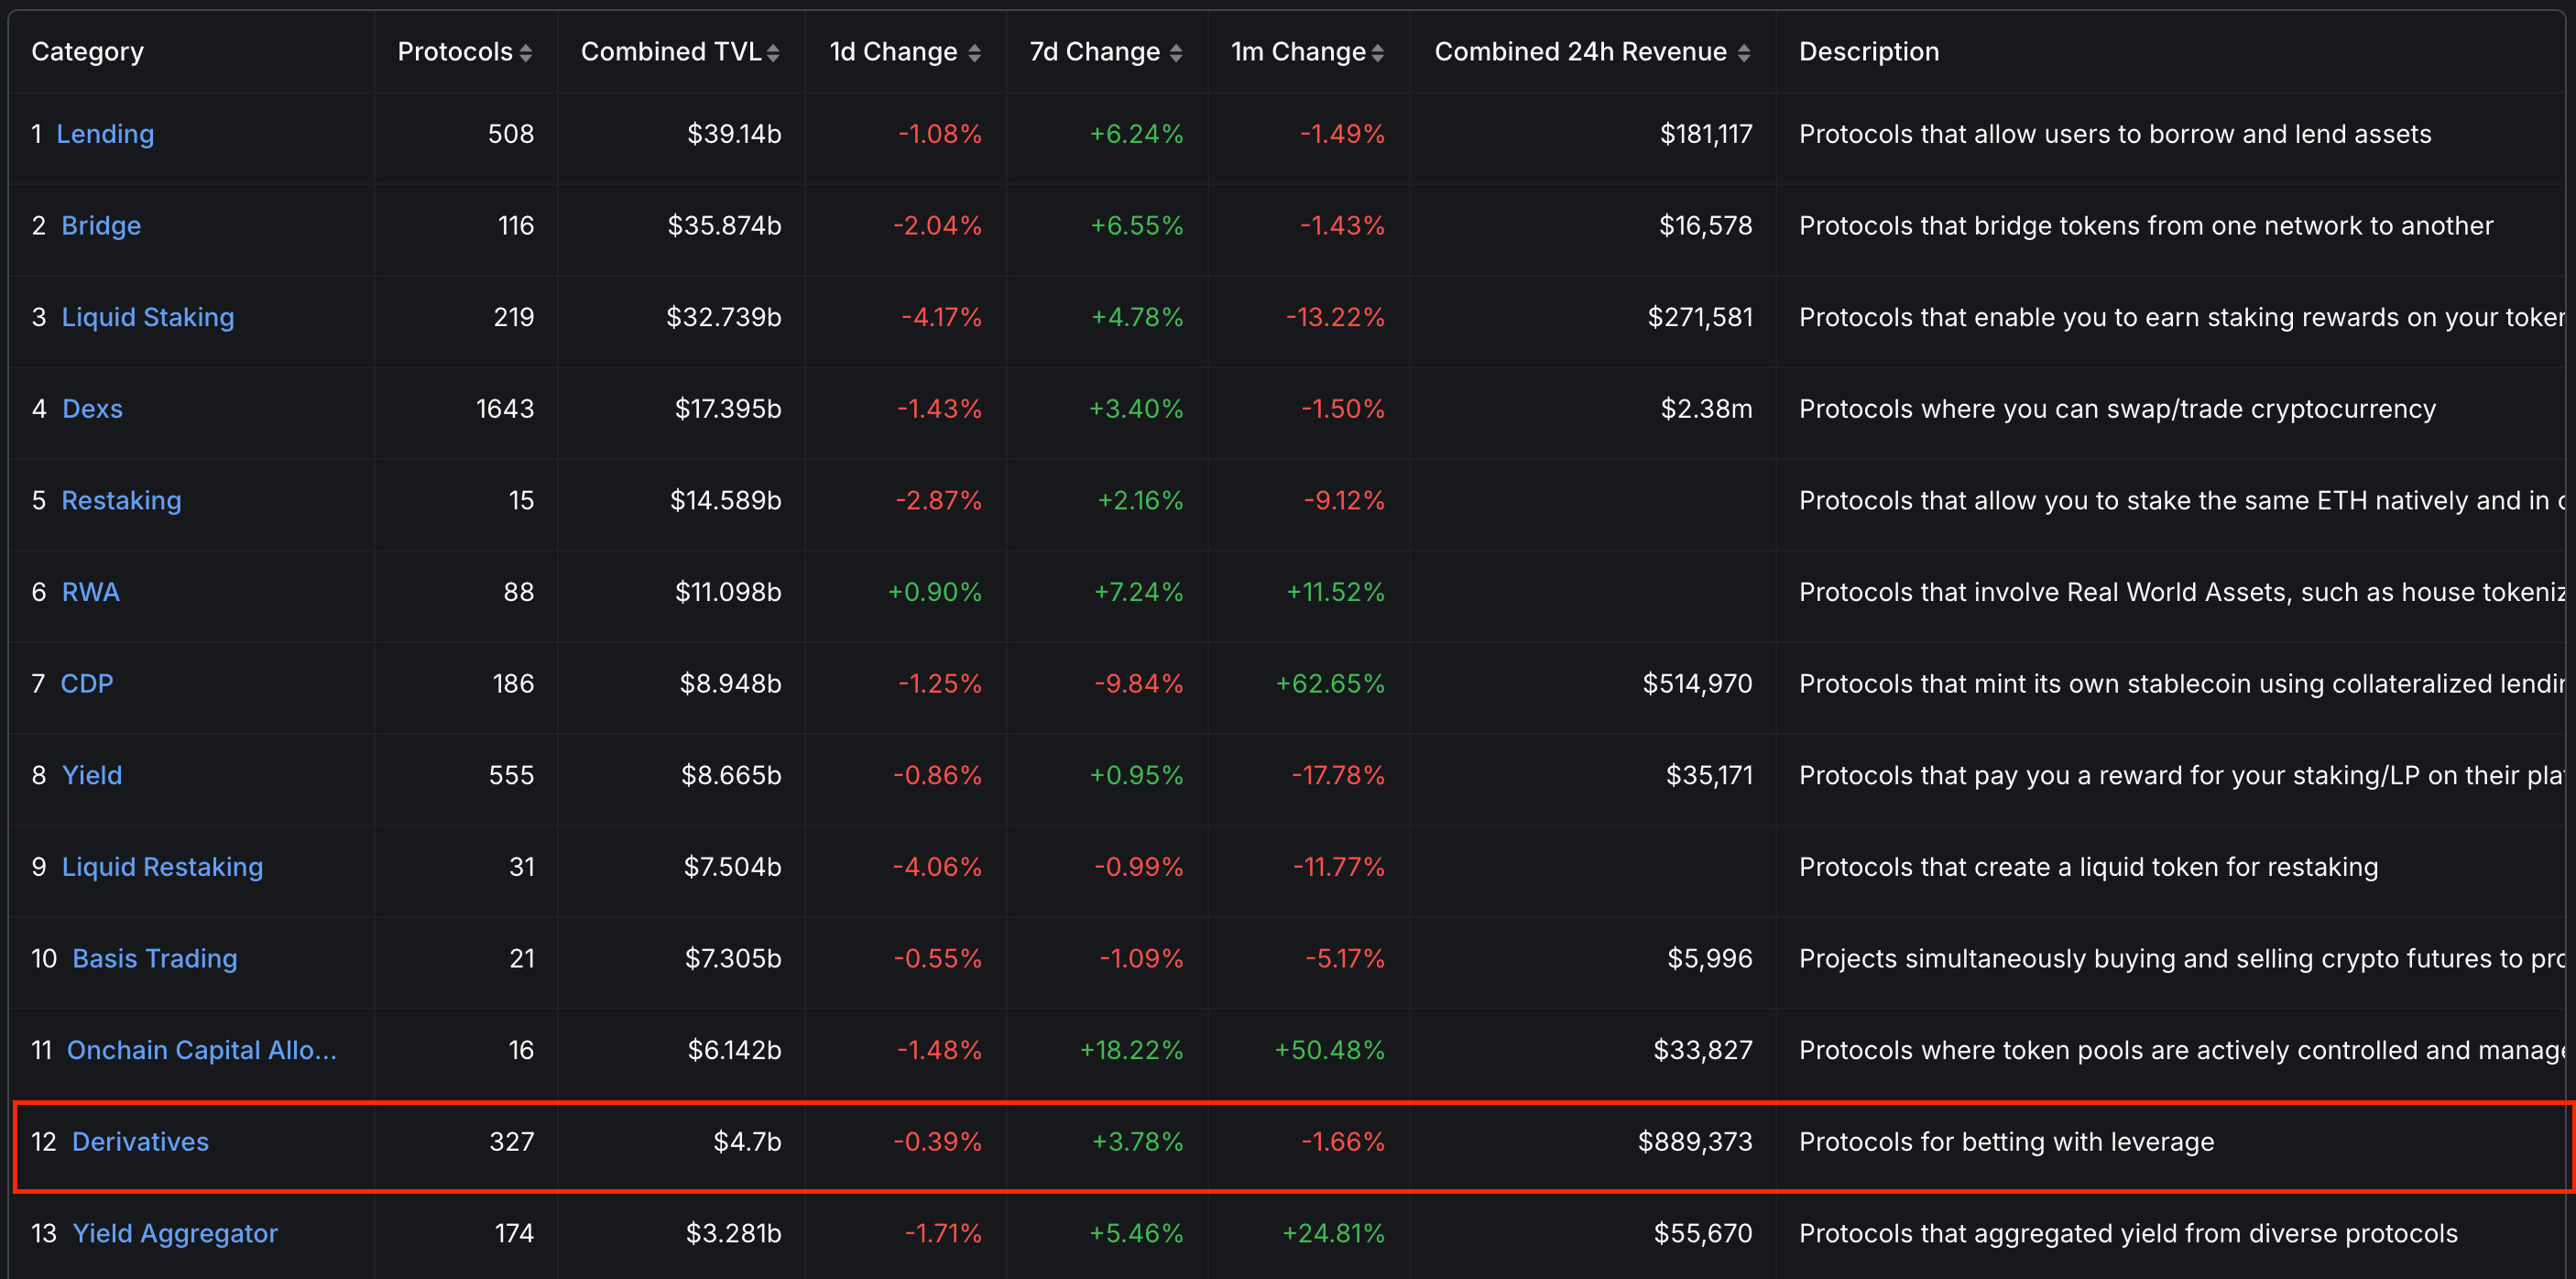The image size is (2576, 1279).
Task: Select the Bridge category
Action: pyautogui.click(x=101, y=225)
